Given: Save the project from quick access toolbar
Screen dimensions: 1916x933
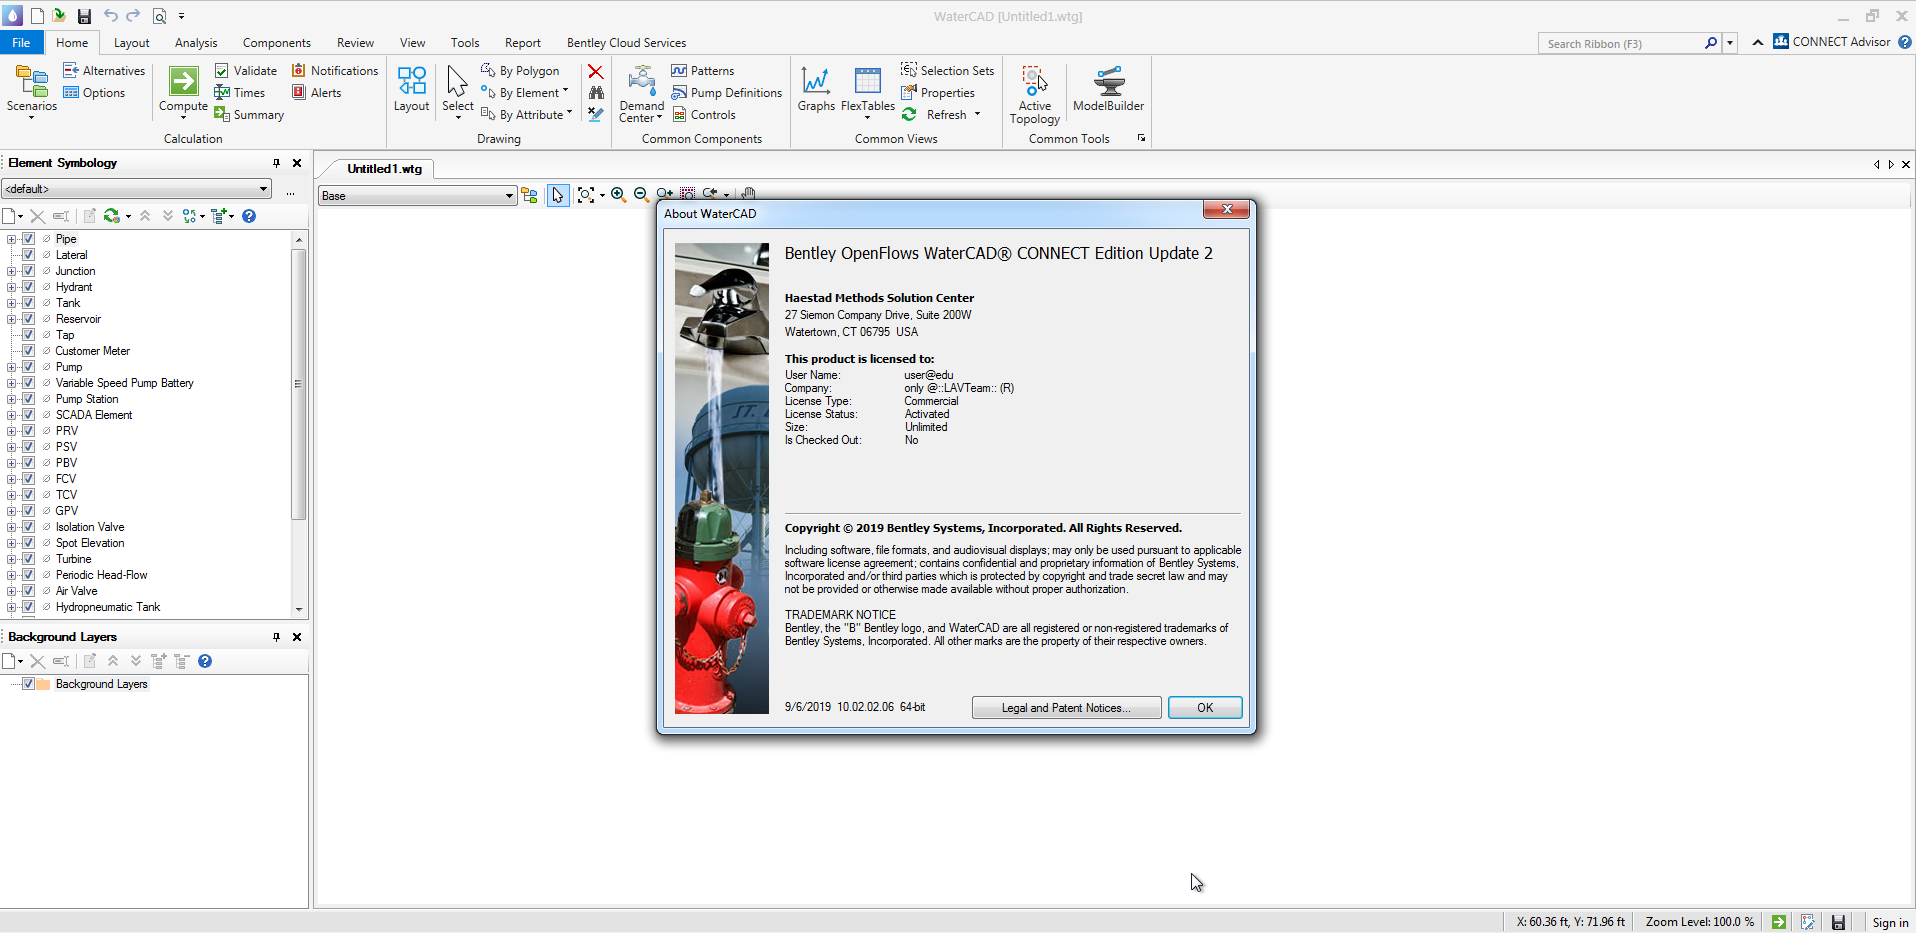Looking at the screenshot, I should coord(84,16).
